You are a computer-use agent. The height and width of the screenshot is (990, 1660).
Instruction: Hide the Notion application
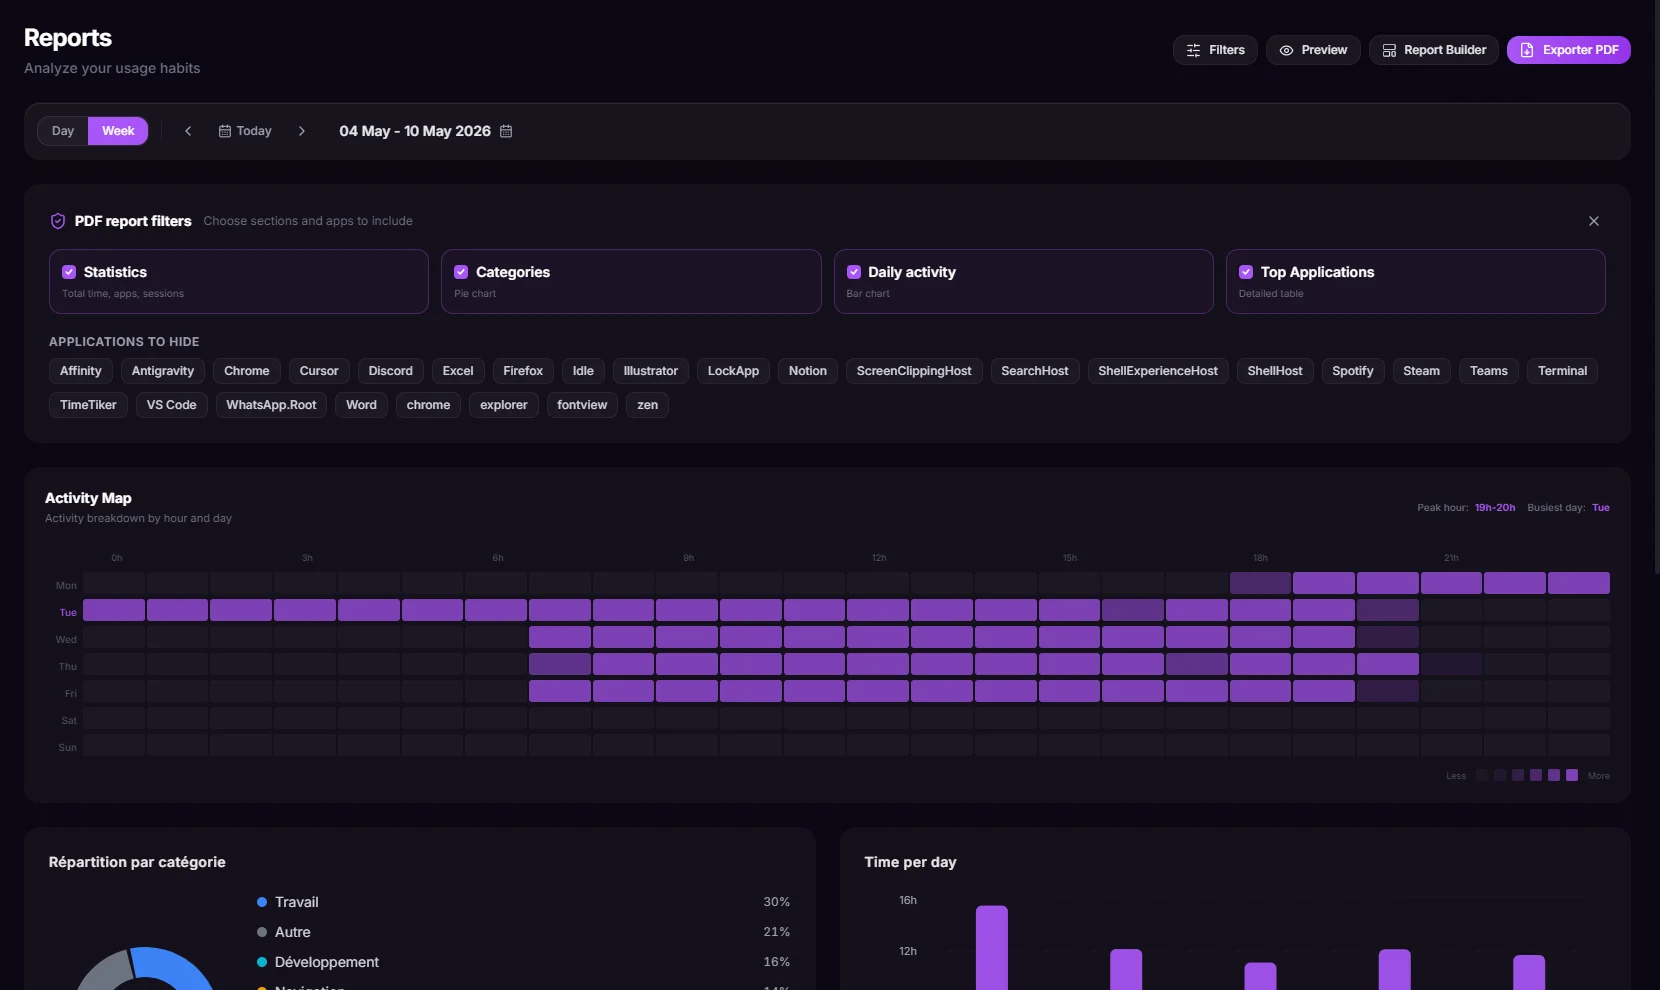tap(808, 371)
